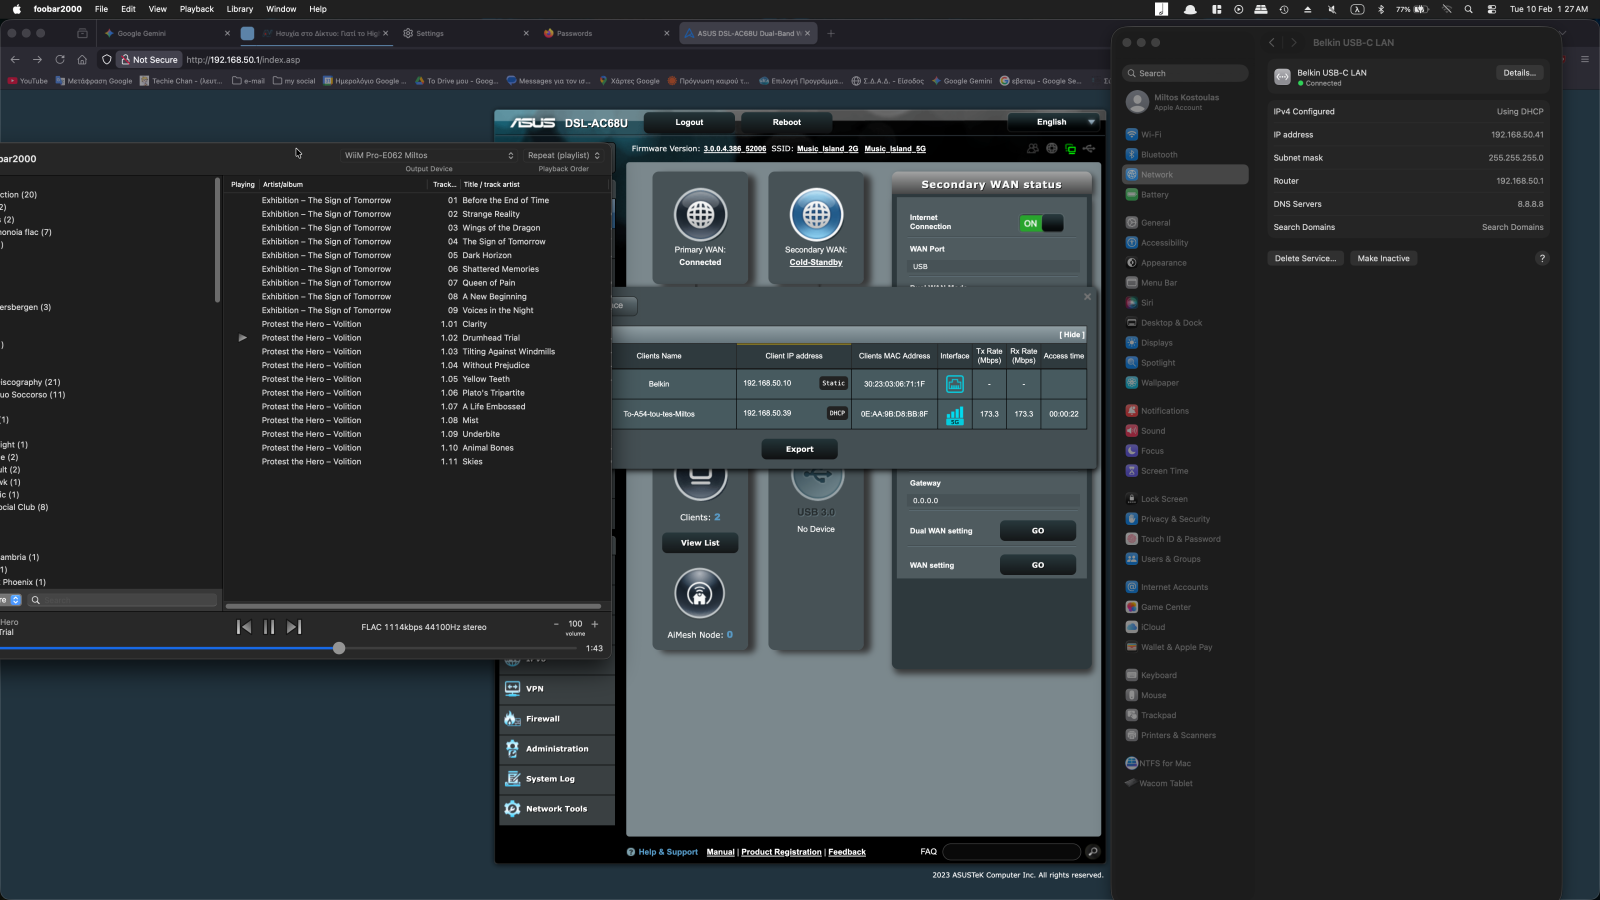Viewport: 1600px width, 900px height.
Task: Click the wired interface icon for Belkin
Action: point(955,384)
